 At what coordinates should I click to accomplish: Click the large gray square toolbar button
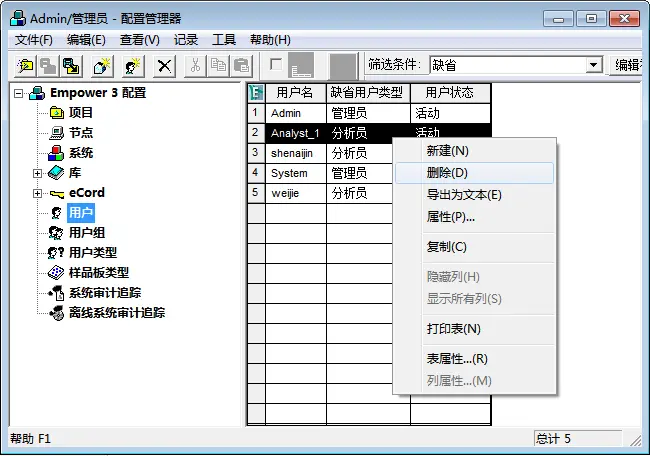[x=343, y=65]
